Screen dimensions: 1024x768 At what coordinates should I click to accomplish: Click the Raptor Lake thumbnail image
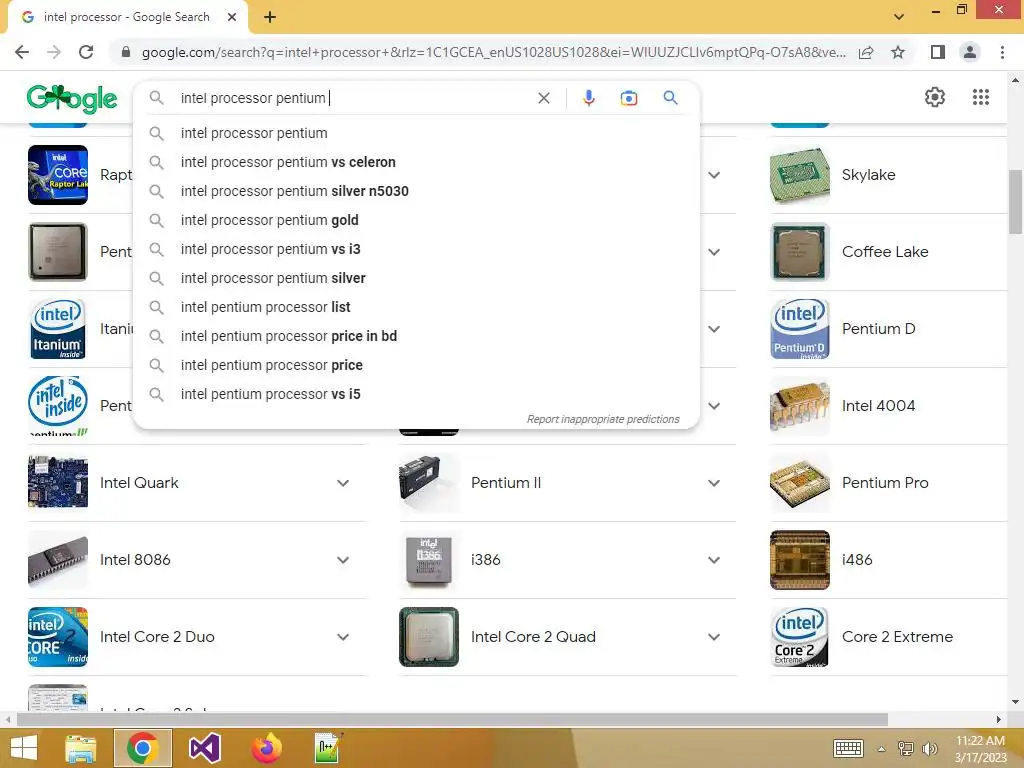(x=57, y=175)
